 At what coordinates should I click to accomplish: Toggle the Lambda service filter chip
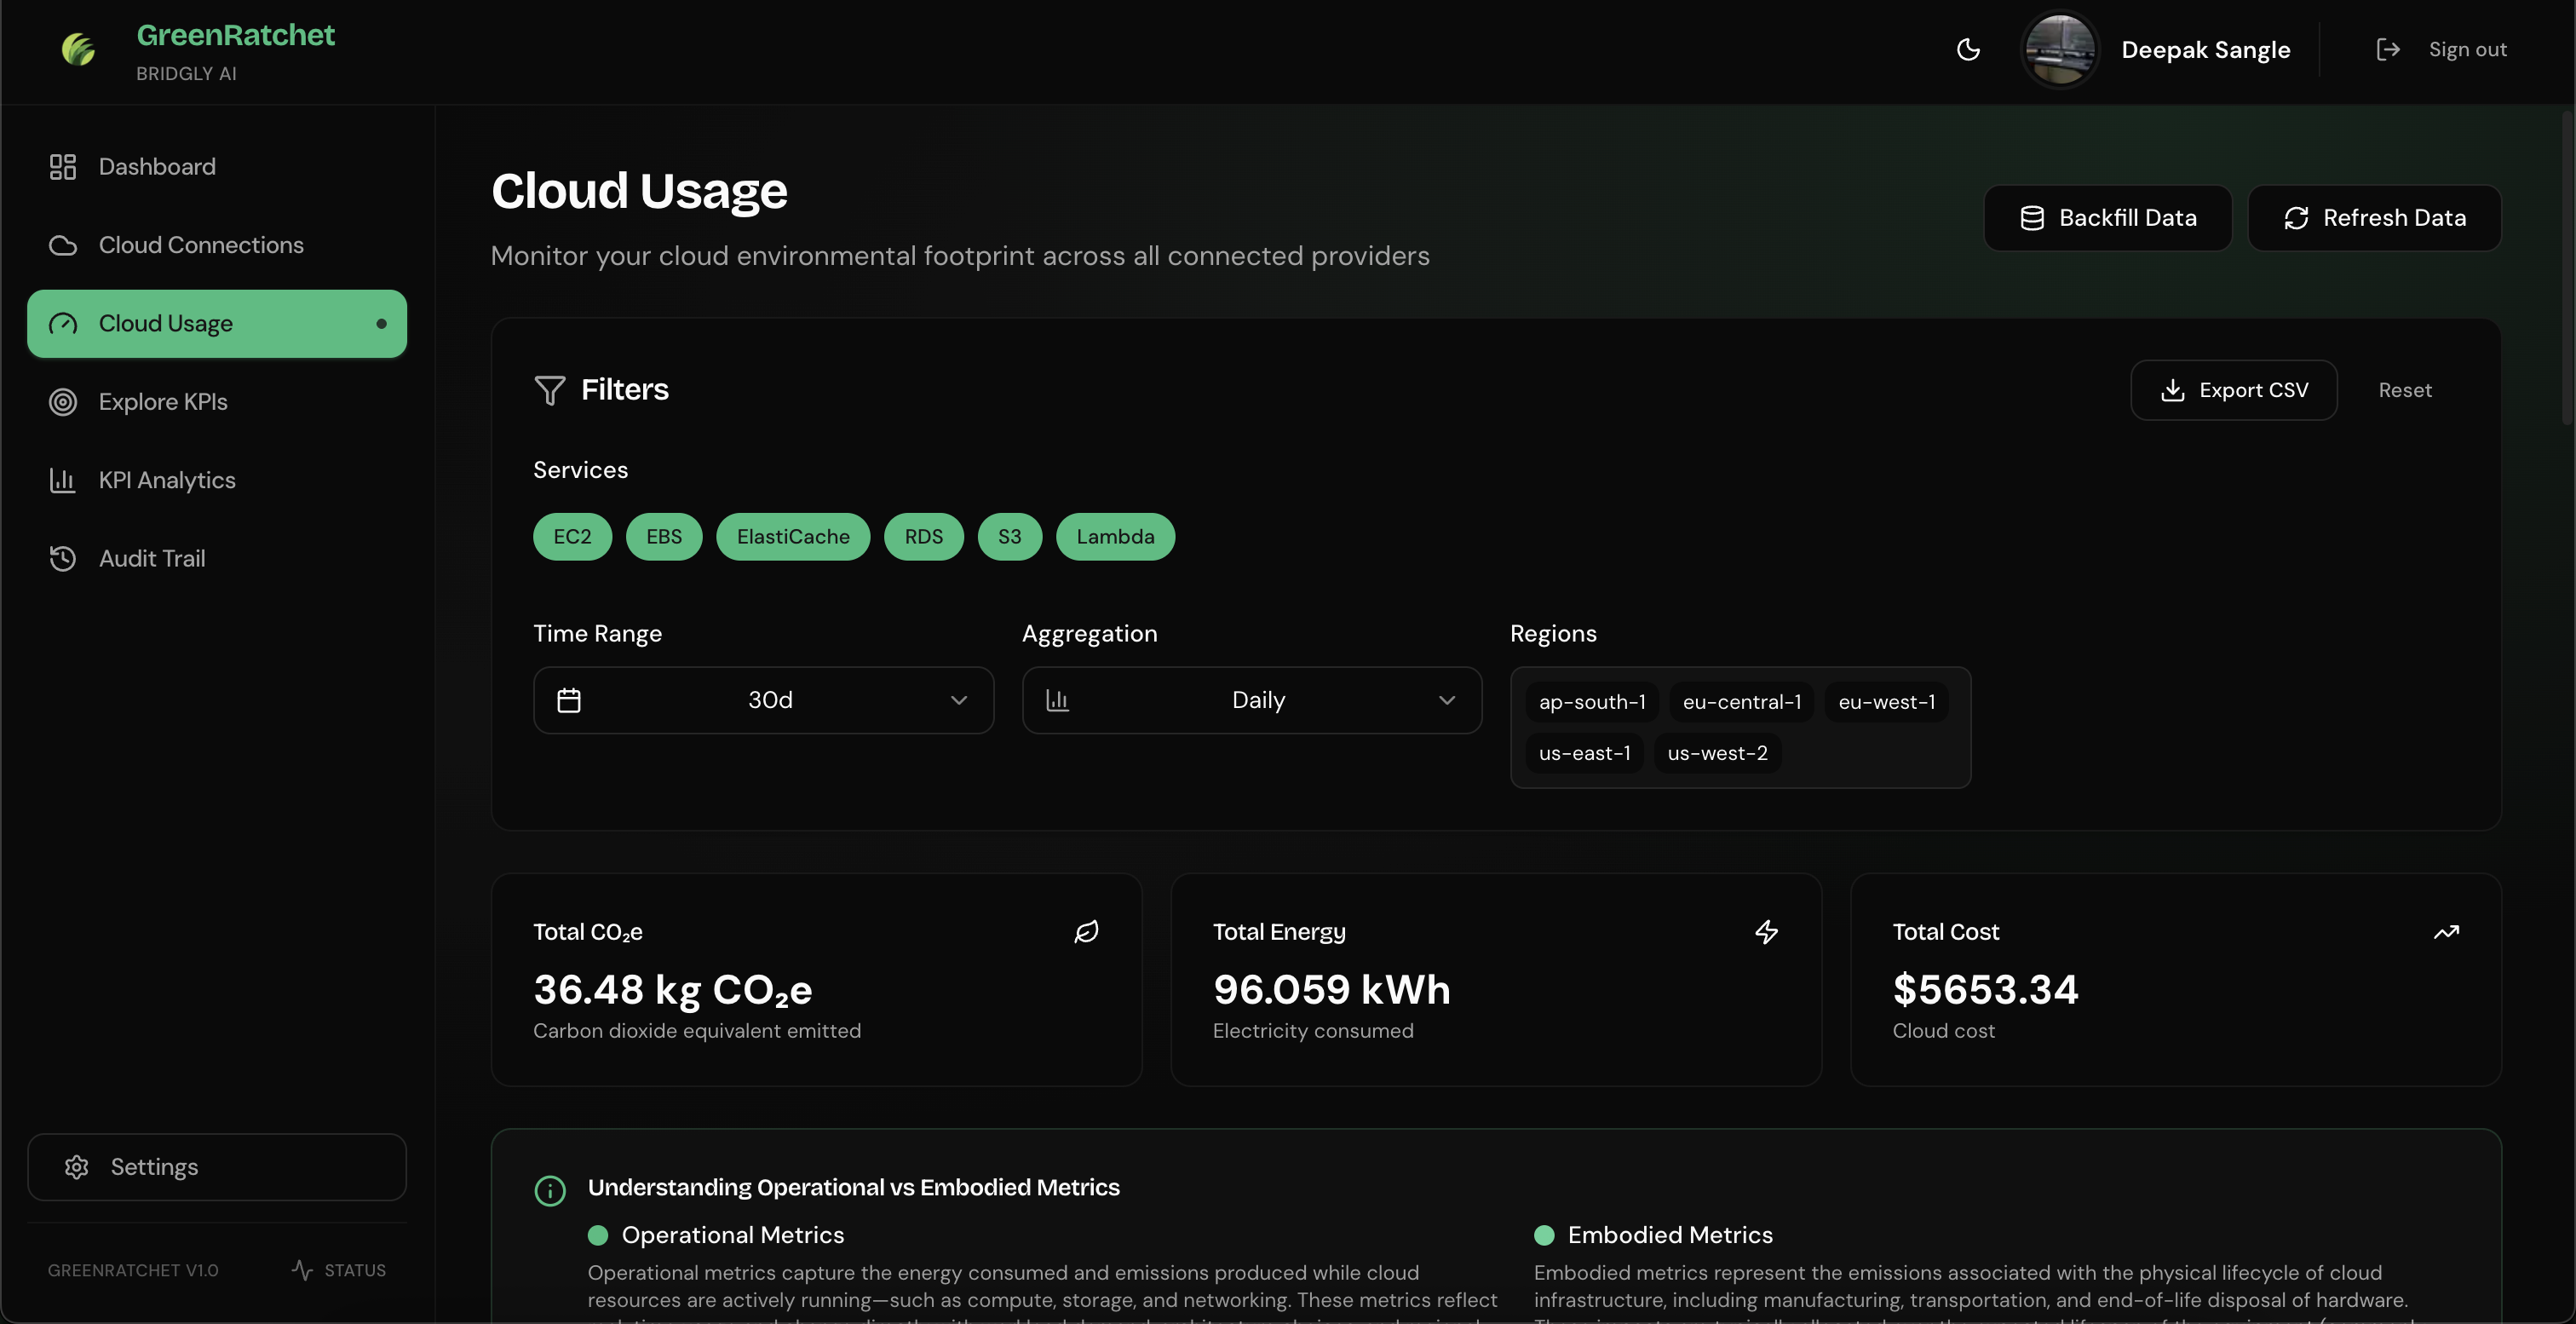[x=1115, y=537]
